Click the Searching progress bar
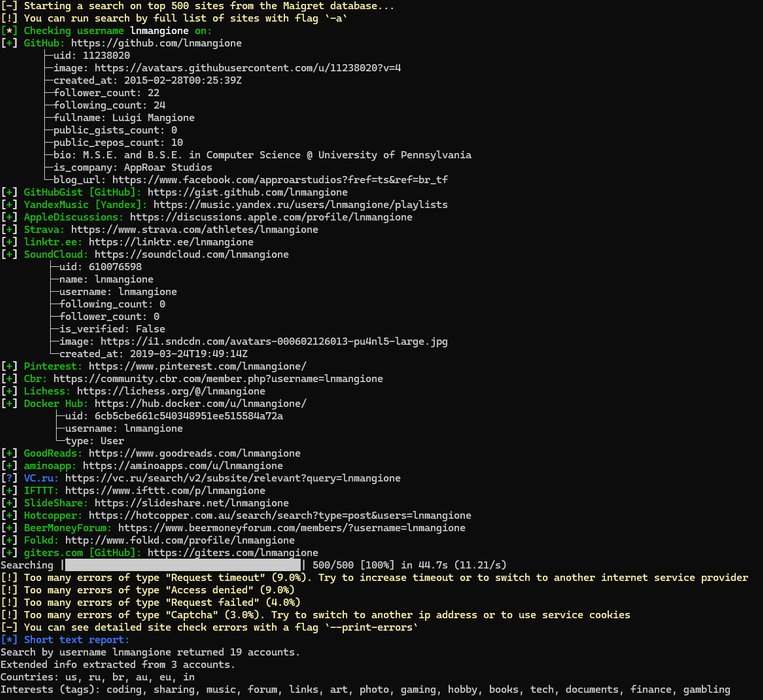The height and width of the screenshot is (700, 763). click(183, 565)
